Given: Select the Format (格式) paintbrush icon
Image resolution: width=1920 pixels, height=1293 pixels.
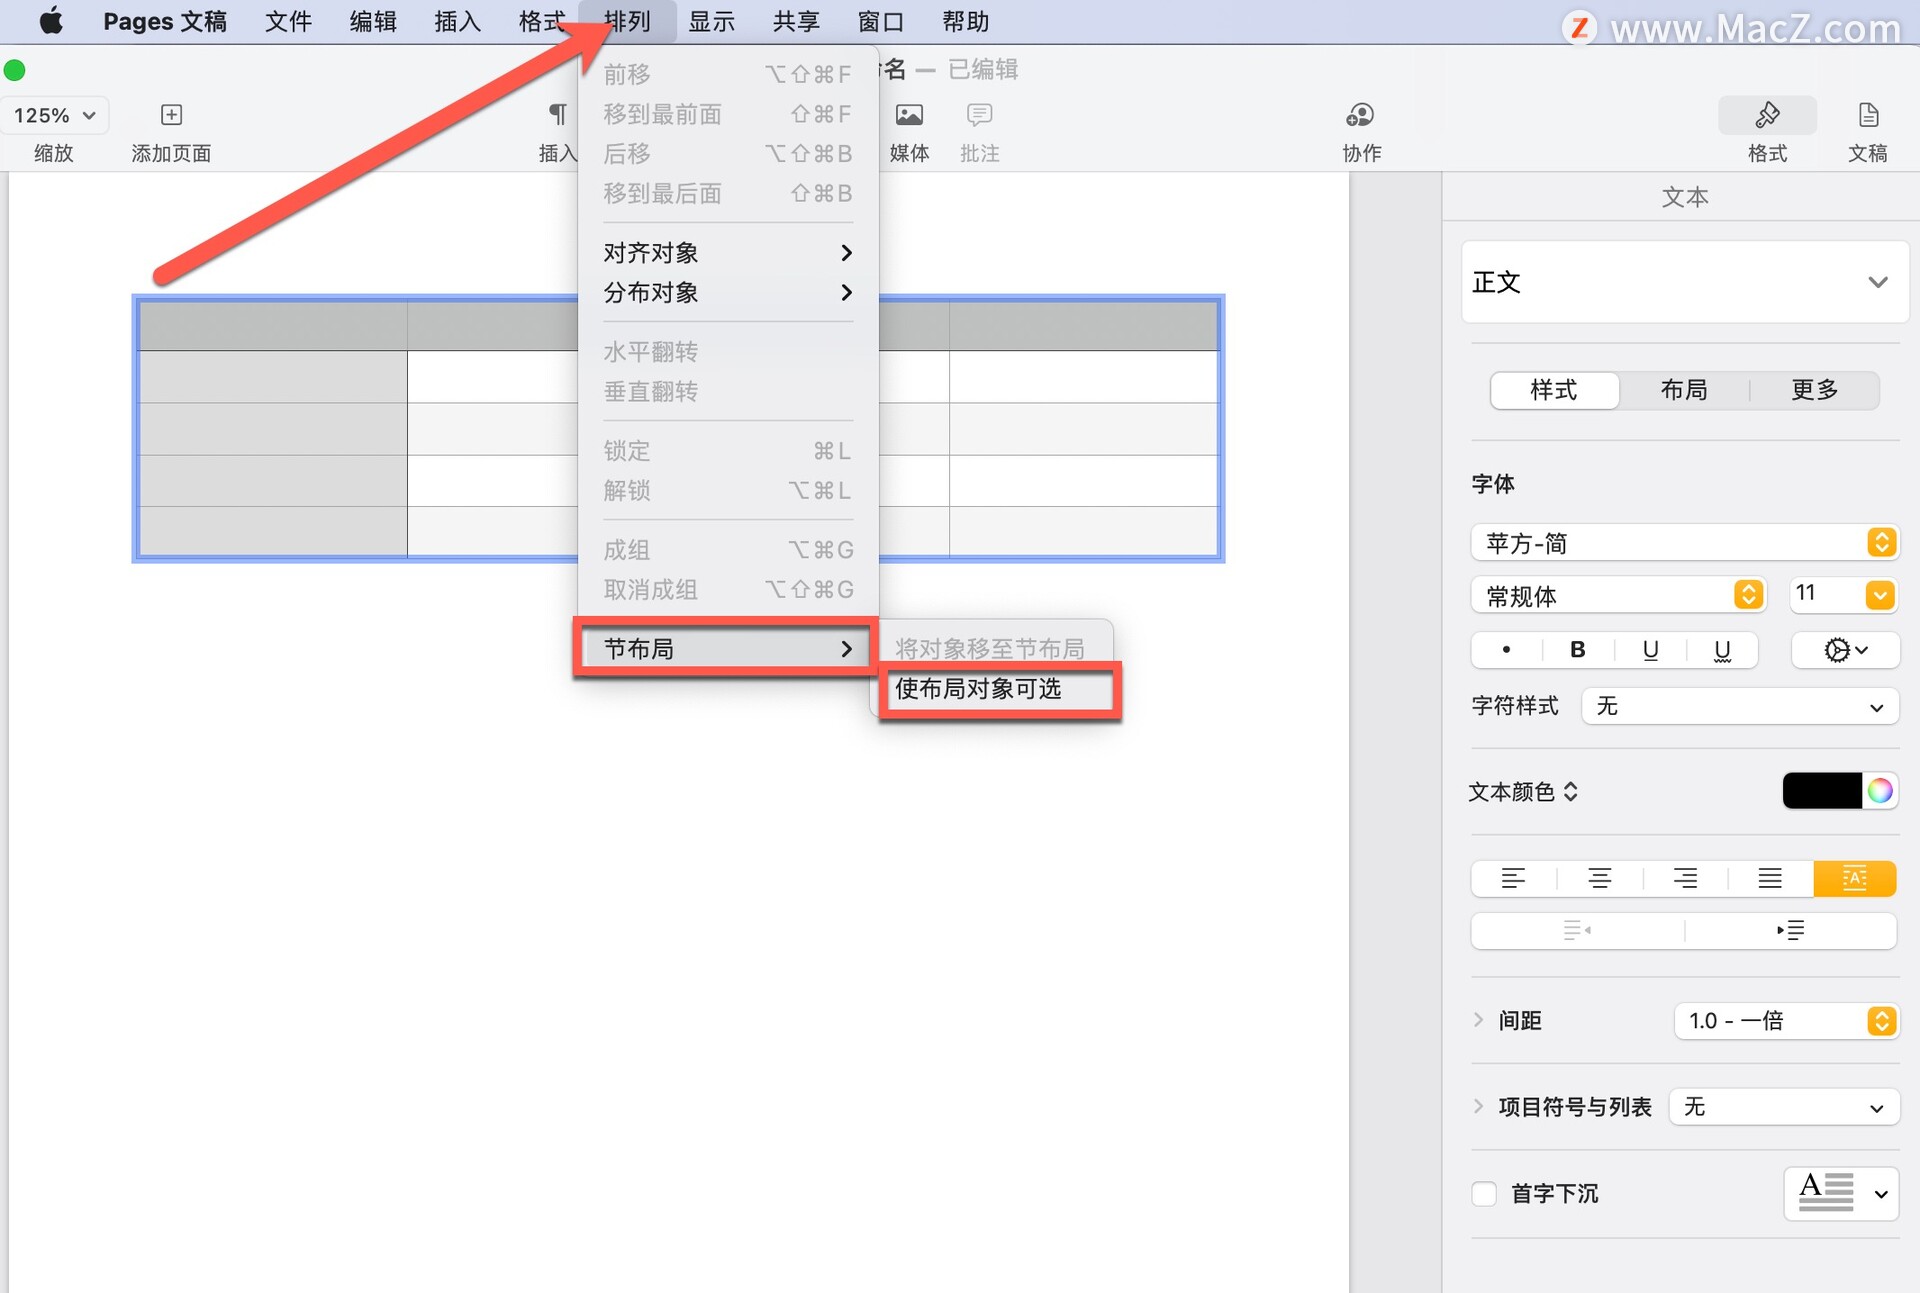Looking at the screenshot, I should pyautogui.click(x=1767, y=115).
